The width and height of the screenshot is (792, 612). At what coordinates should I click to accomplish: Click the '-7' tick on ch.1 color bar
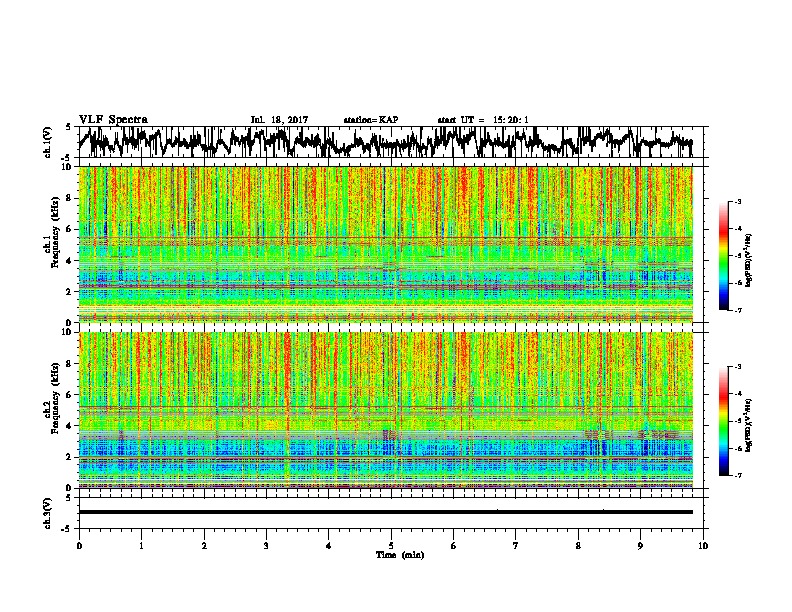click(x=737, y=310)
